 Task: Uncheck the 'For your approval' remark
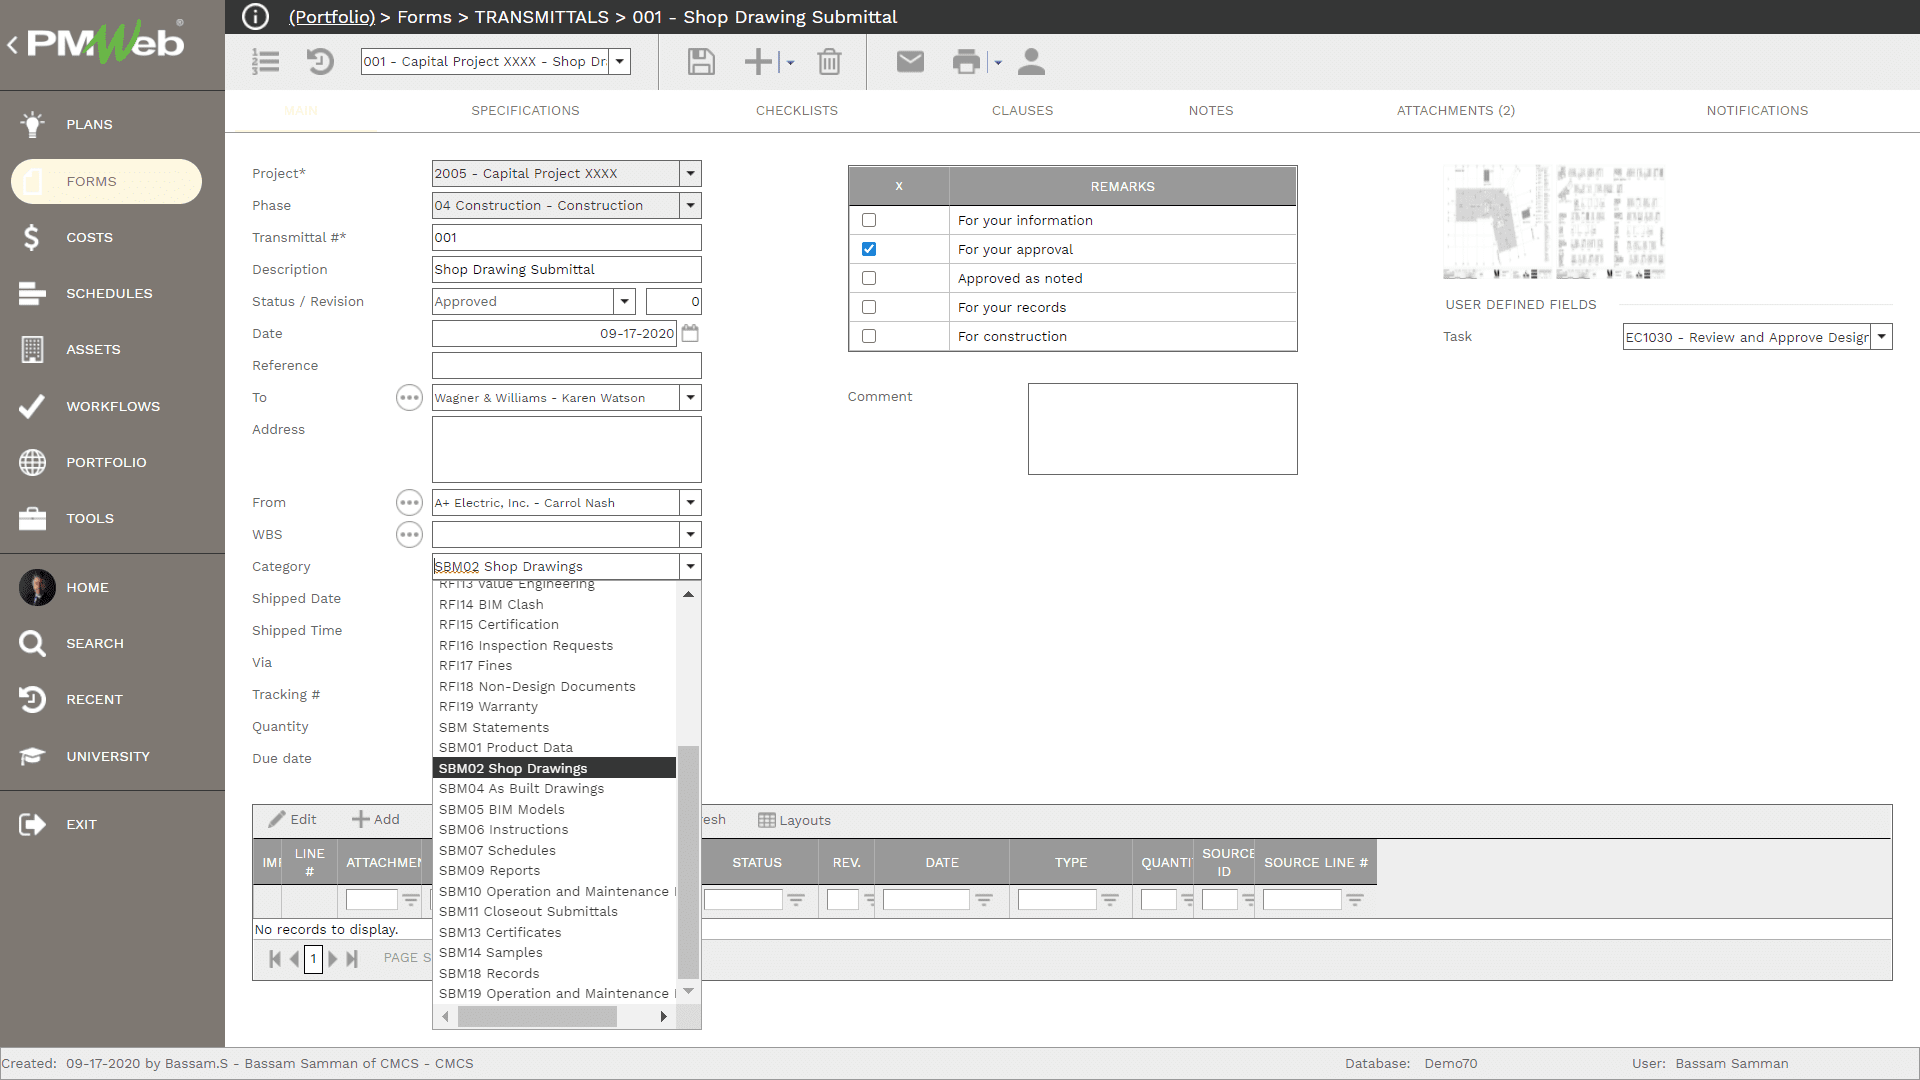pos(869,248)
